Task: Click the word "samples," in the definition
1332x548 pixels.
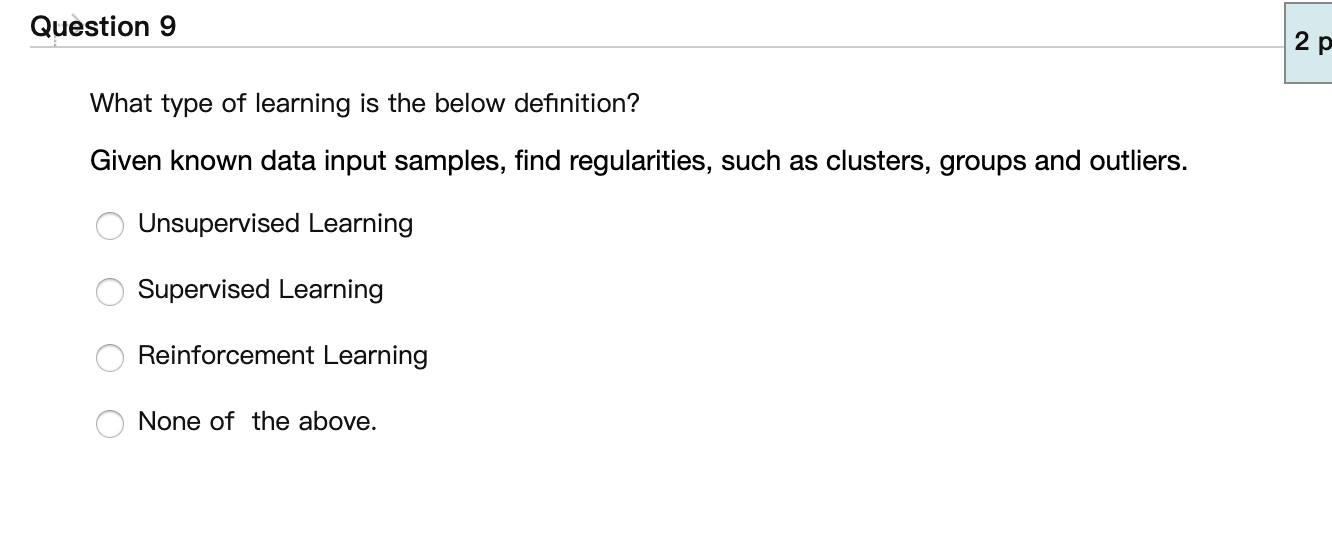Action: pos(452,162)
